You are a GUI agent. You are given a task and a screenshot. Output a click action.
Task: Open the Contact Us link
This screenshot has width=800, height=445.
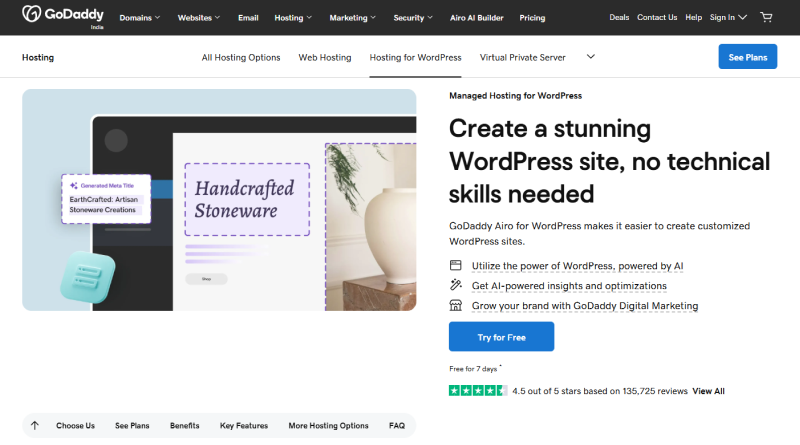coord(657,17)
